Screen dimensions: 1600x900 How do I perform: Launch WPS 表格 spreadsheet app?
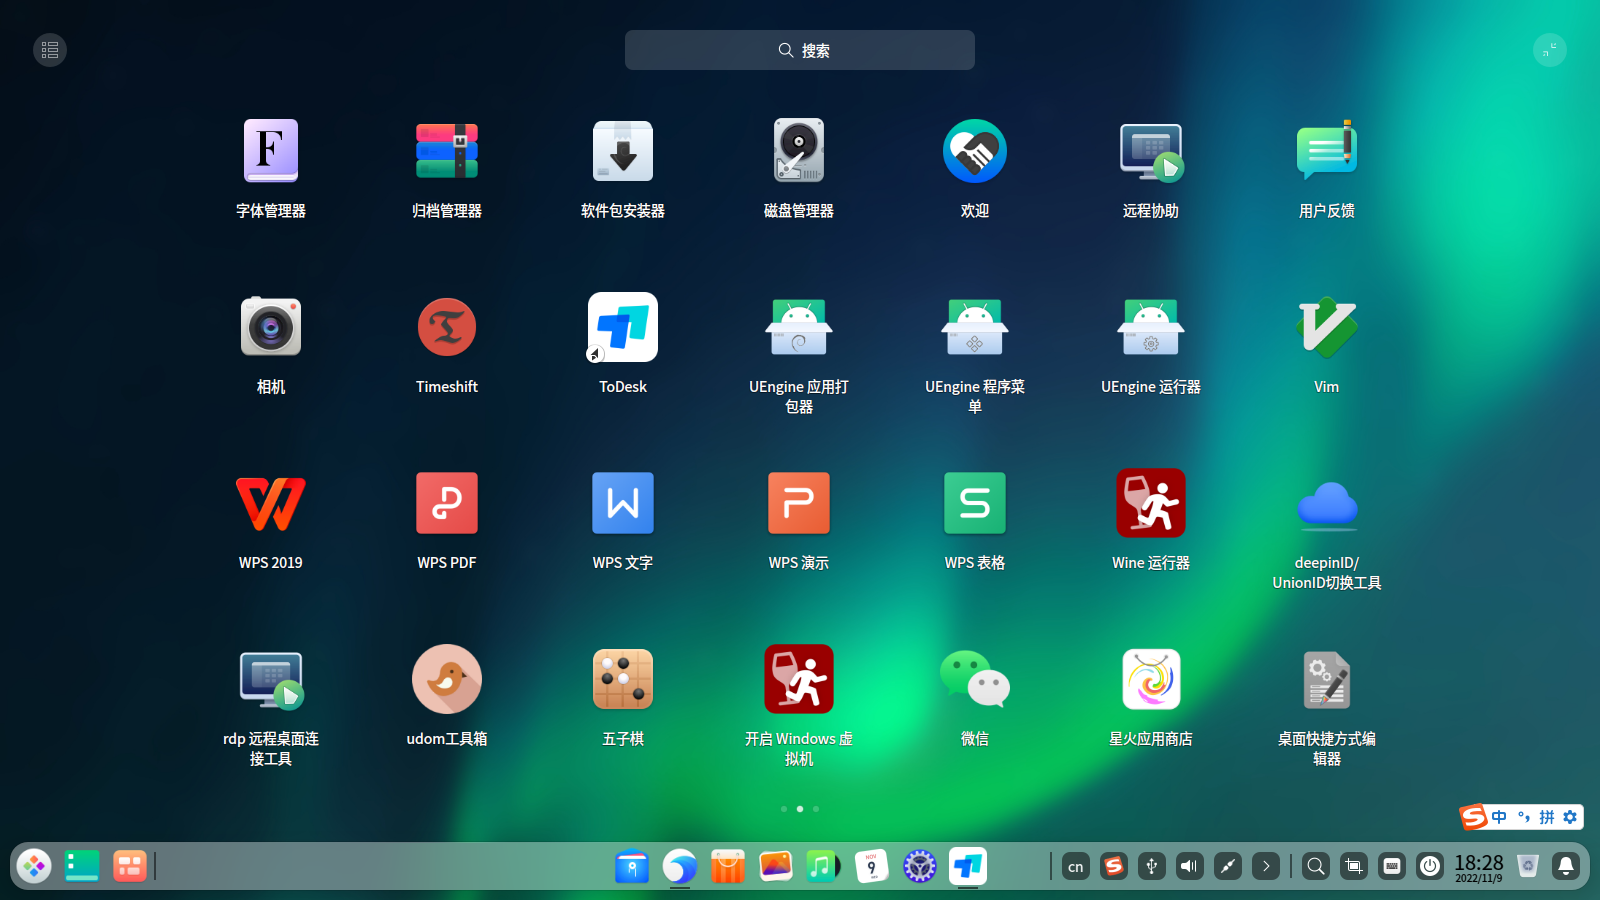(x=975, y=503)
